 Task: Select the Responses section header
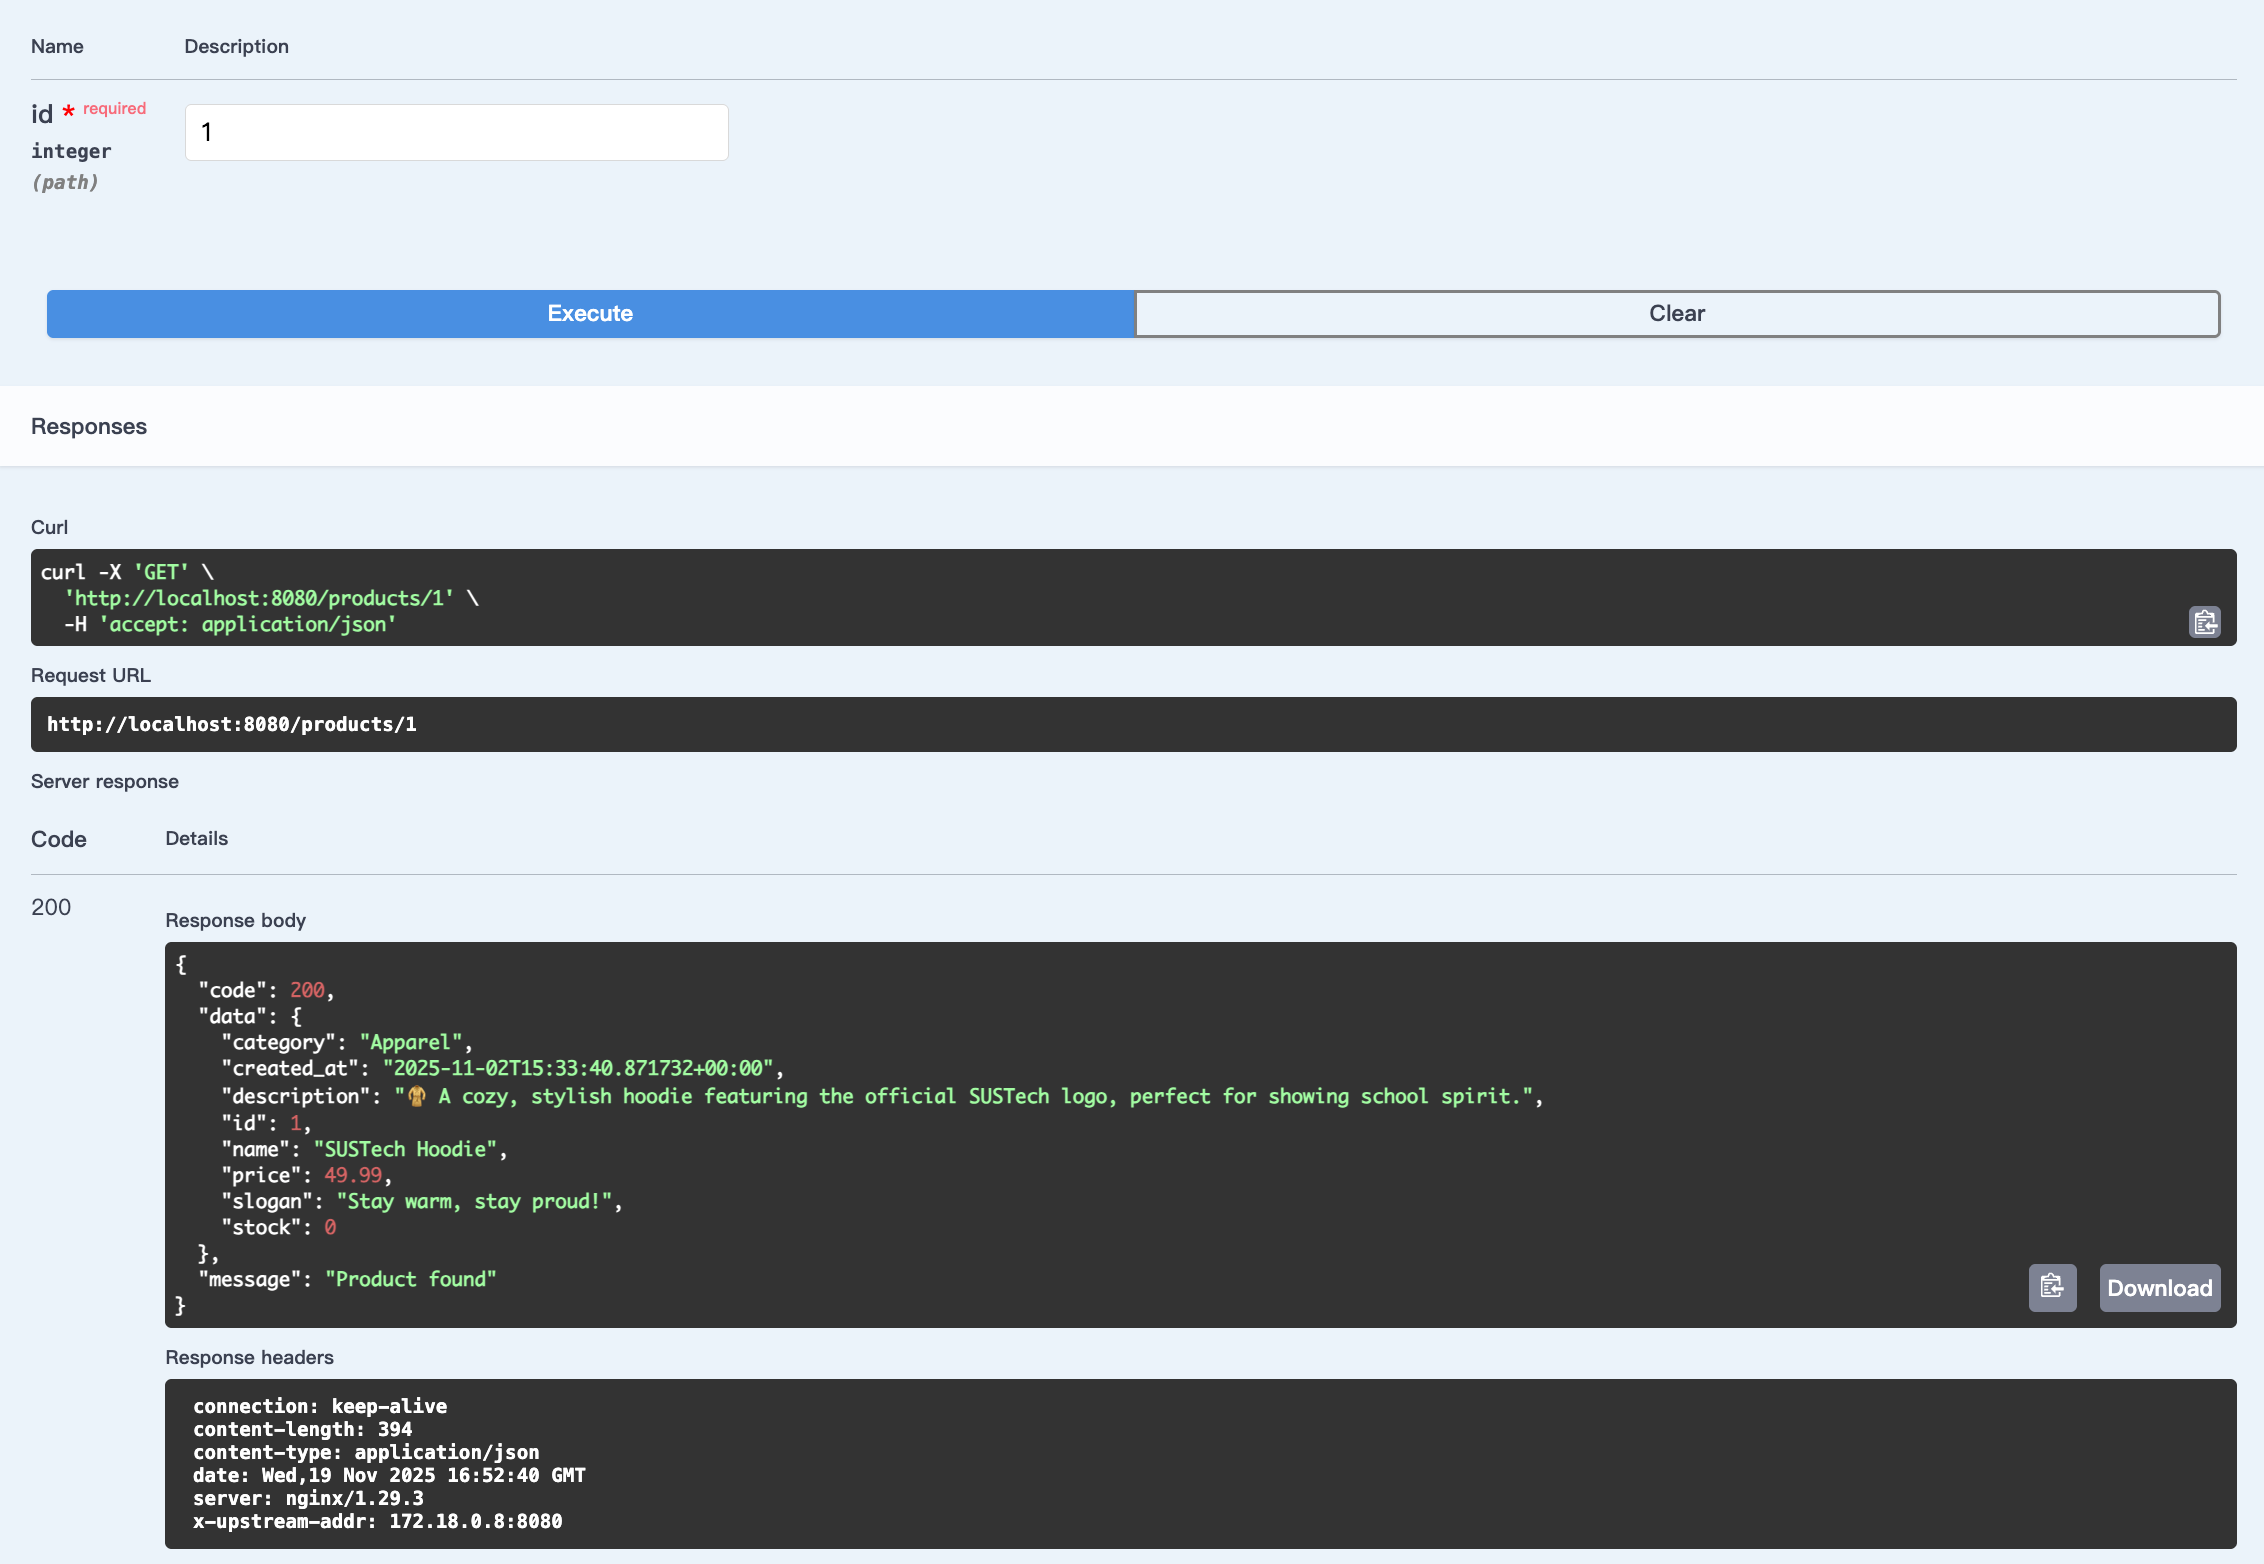[x=89, y=427]
